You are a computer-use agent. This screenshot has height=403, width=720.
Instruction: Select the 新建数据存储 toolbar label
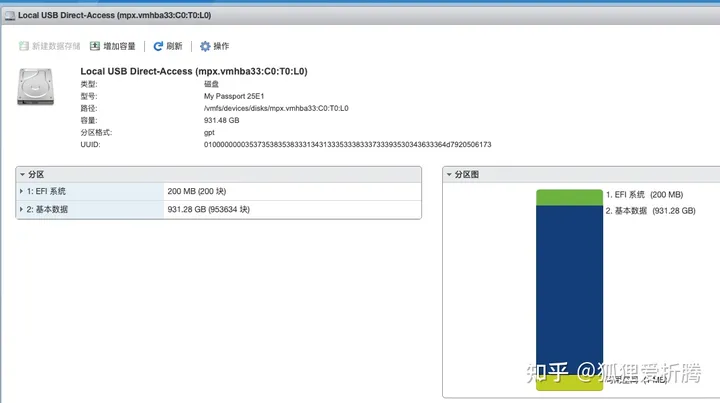pyautogui.click(x=54, y=46)
